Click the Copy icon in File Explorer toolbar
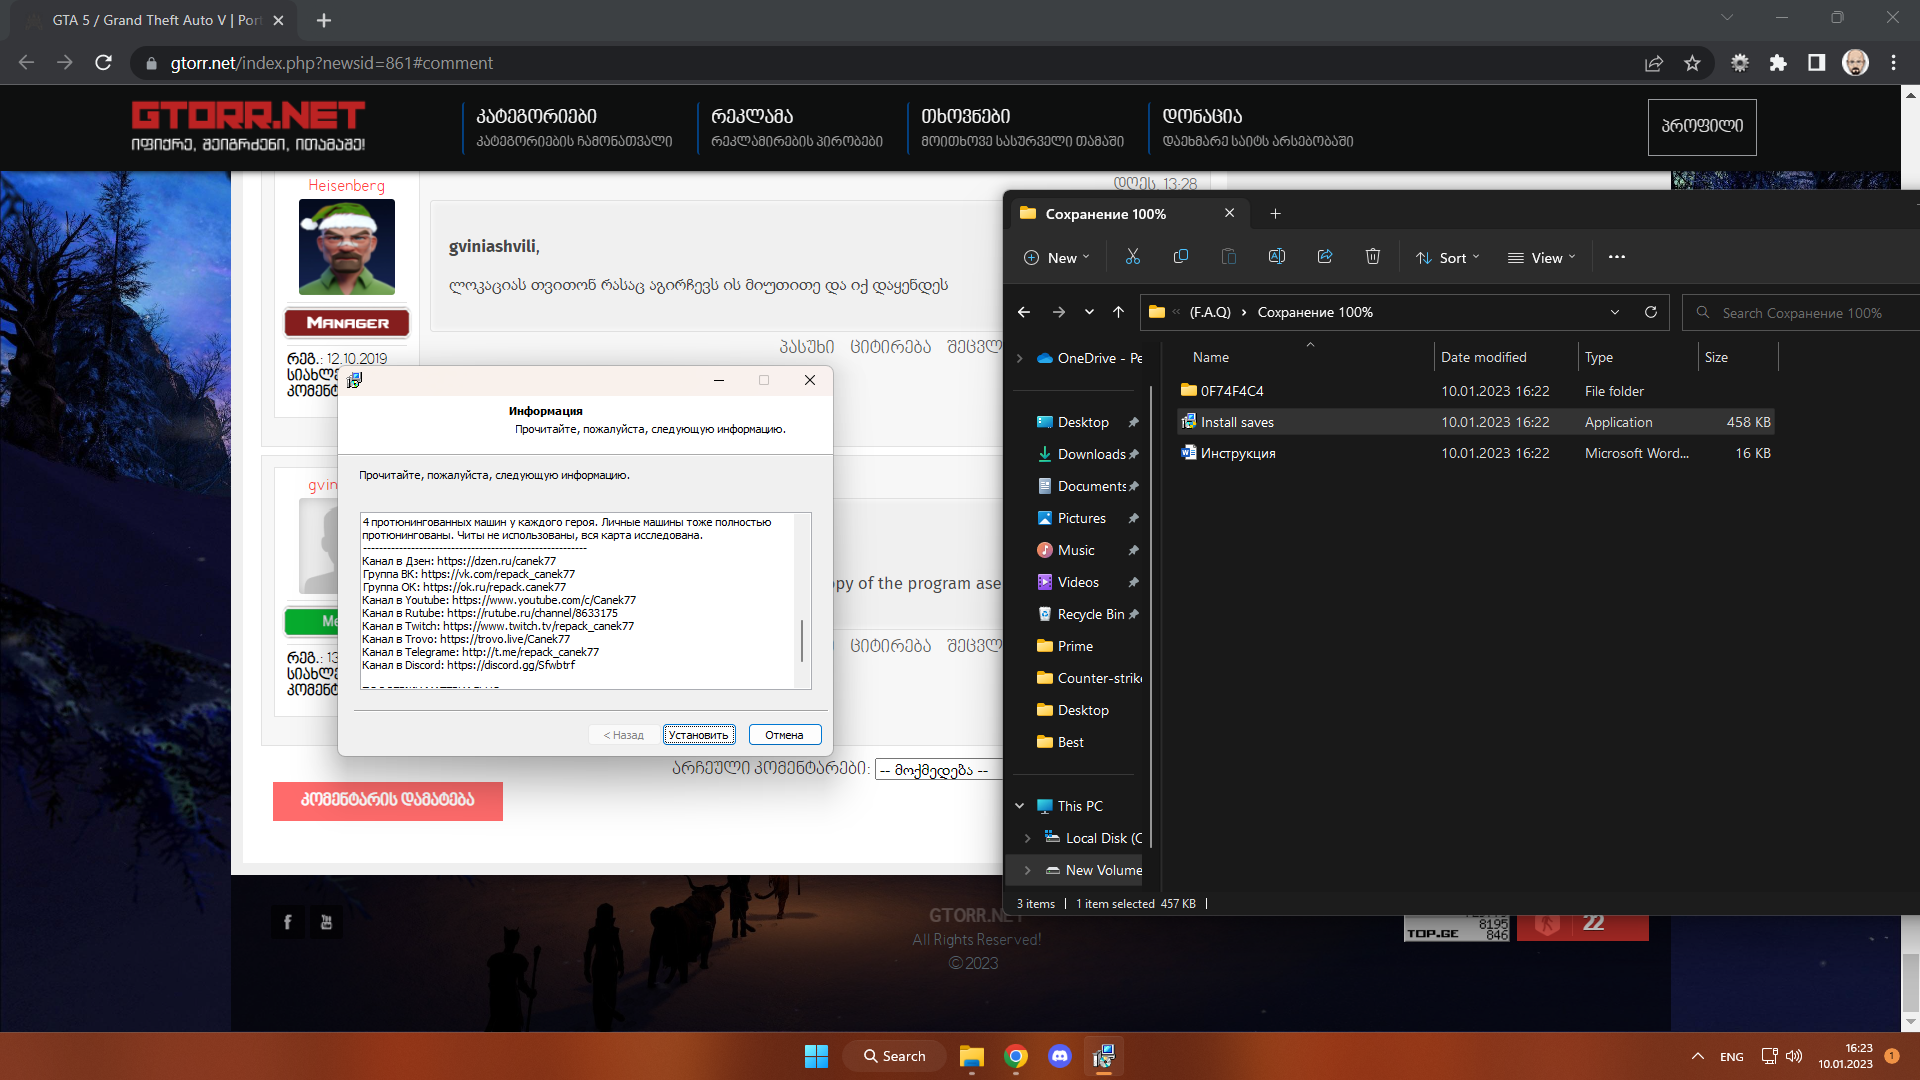This screenshot has width=1920, height=1080. point(1181,257)
